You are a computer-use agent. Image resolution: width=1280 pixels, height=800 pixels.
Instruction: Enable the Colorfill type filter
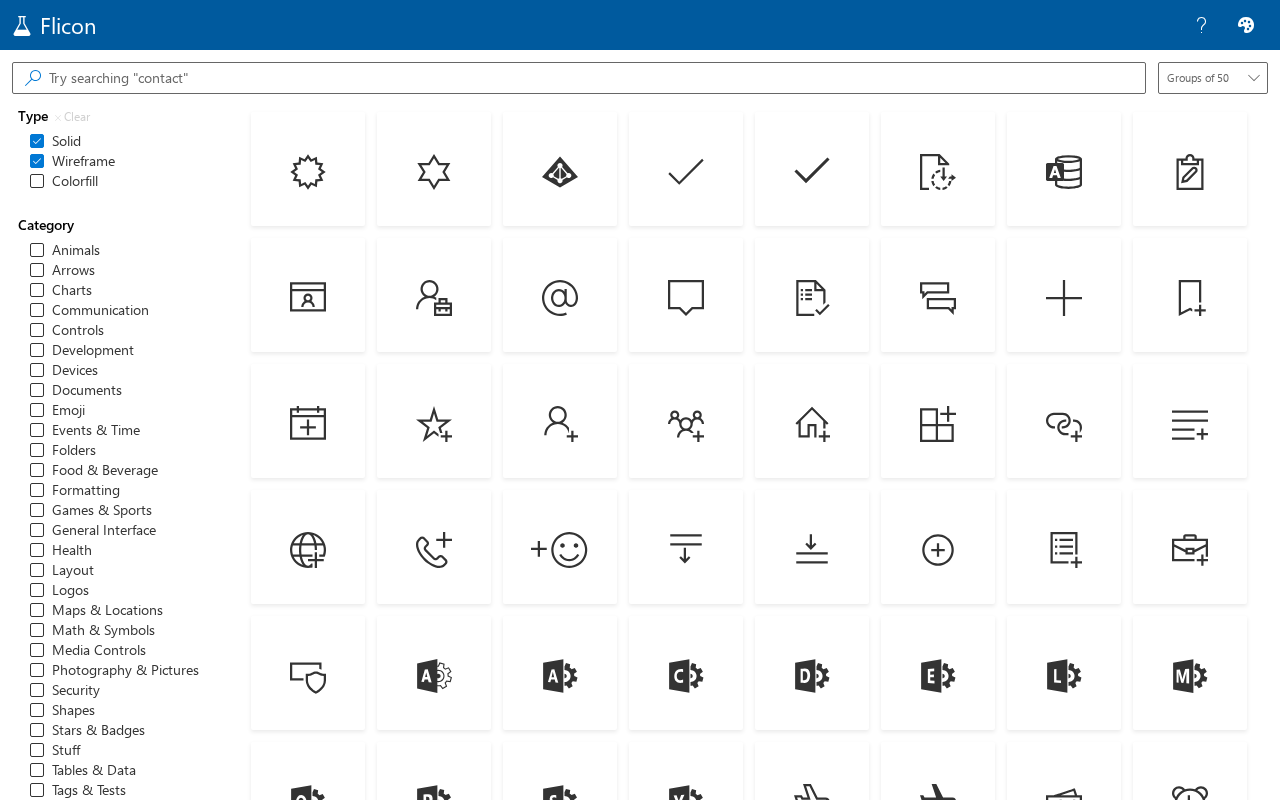click(37, 181)
